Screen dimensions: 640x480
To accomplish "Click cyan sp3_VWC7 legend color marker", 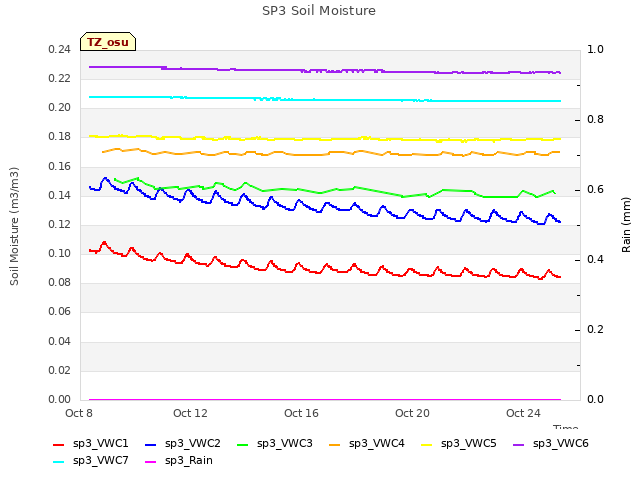I will click(x=58, y=462).
